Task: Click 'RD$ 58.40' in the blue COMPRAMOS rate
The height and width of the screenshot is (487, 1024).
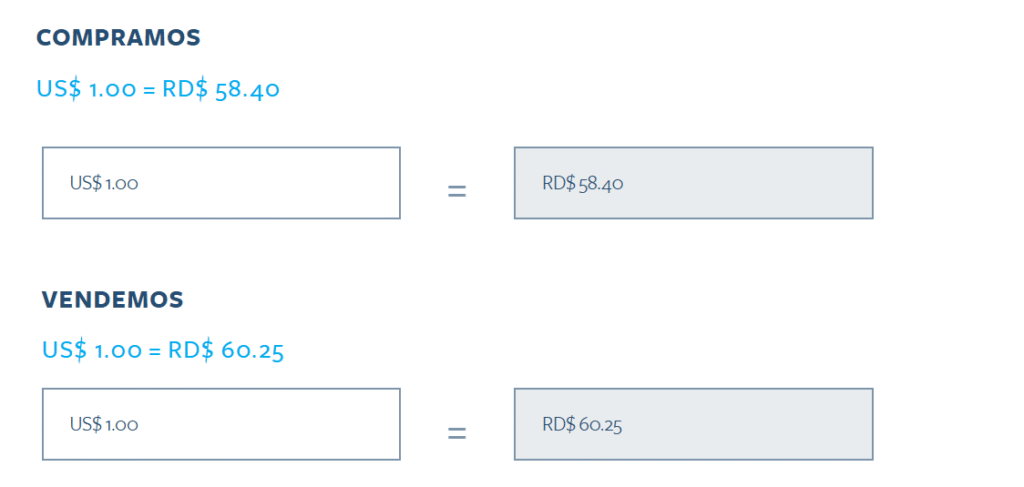Action: (x=221, y=89)
